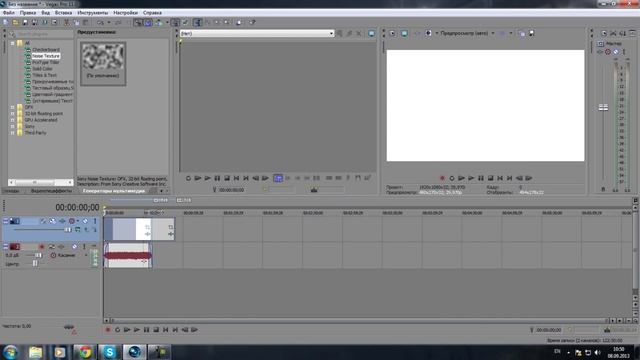This screenshot has width=640, height=360.
Task: Open the Undo history dropdown arrow
Action: click(x=109, y=22)
